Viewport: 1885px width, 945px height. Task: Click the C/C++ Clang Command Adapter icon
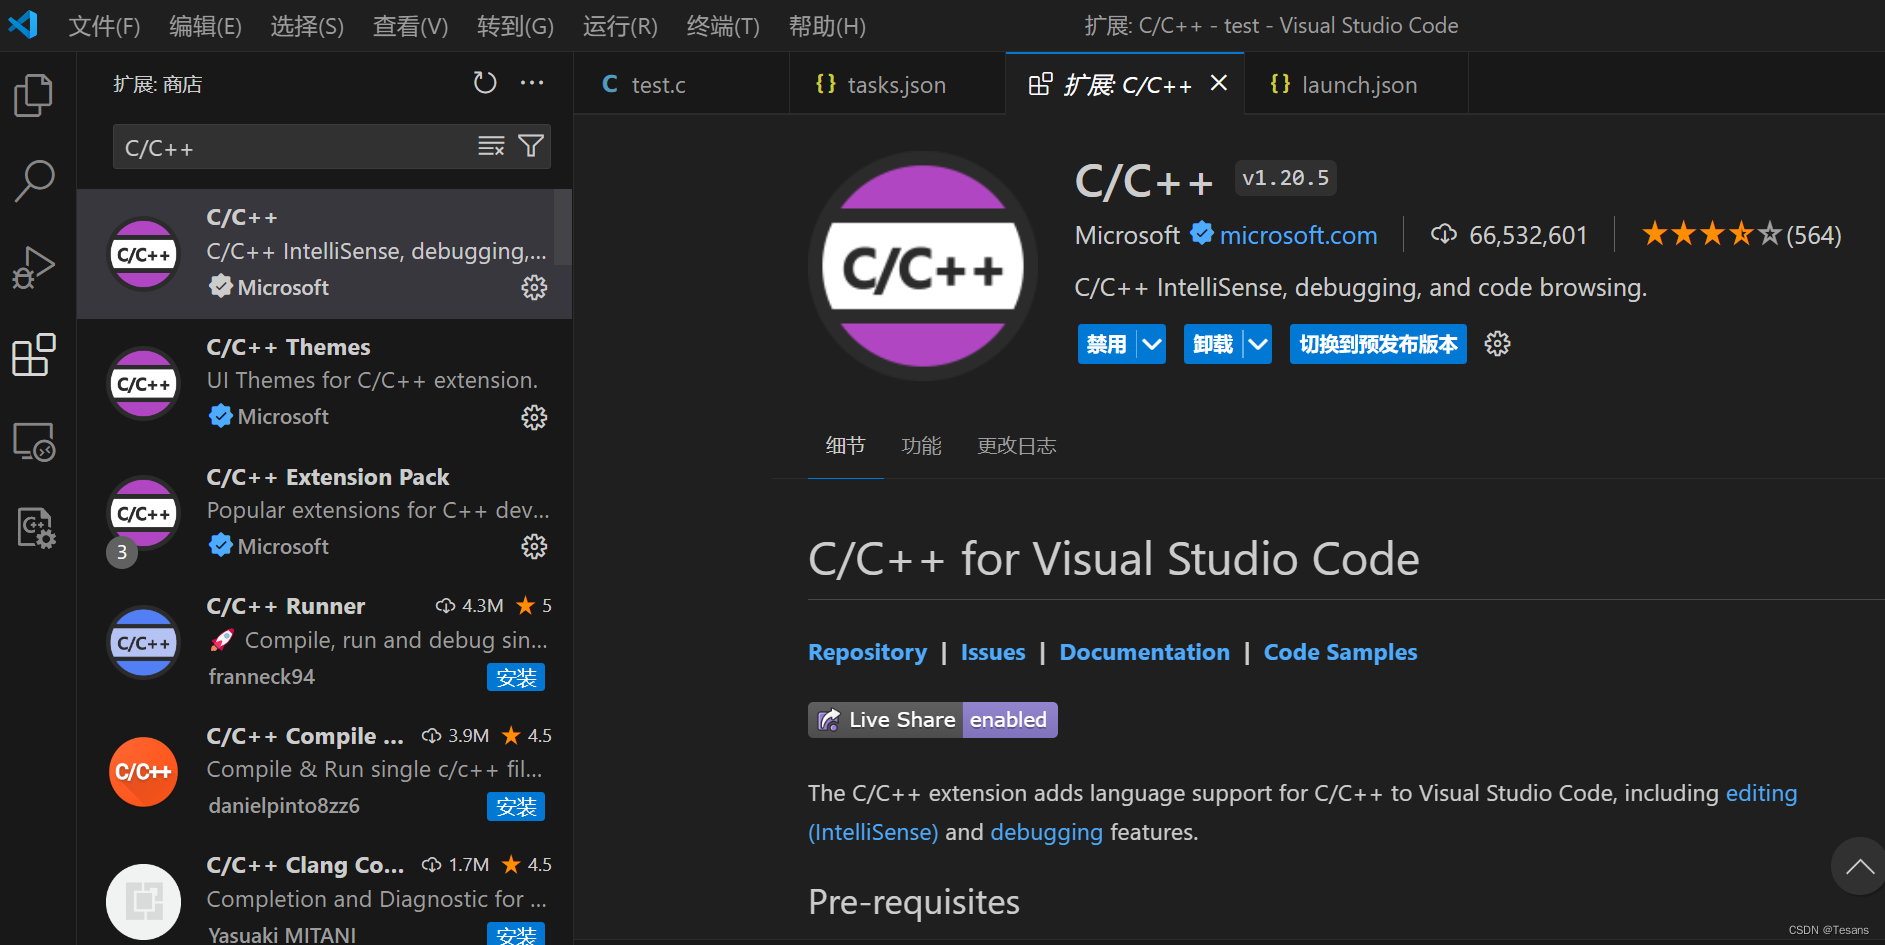coord(143,901)
